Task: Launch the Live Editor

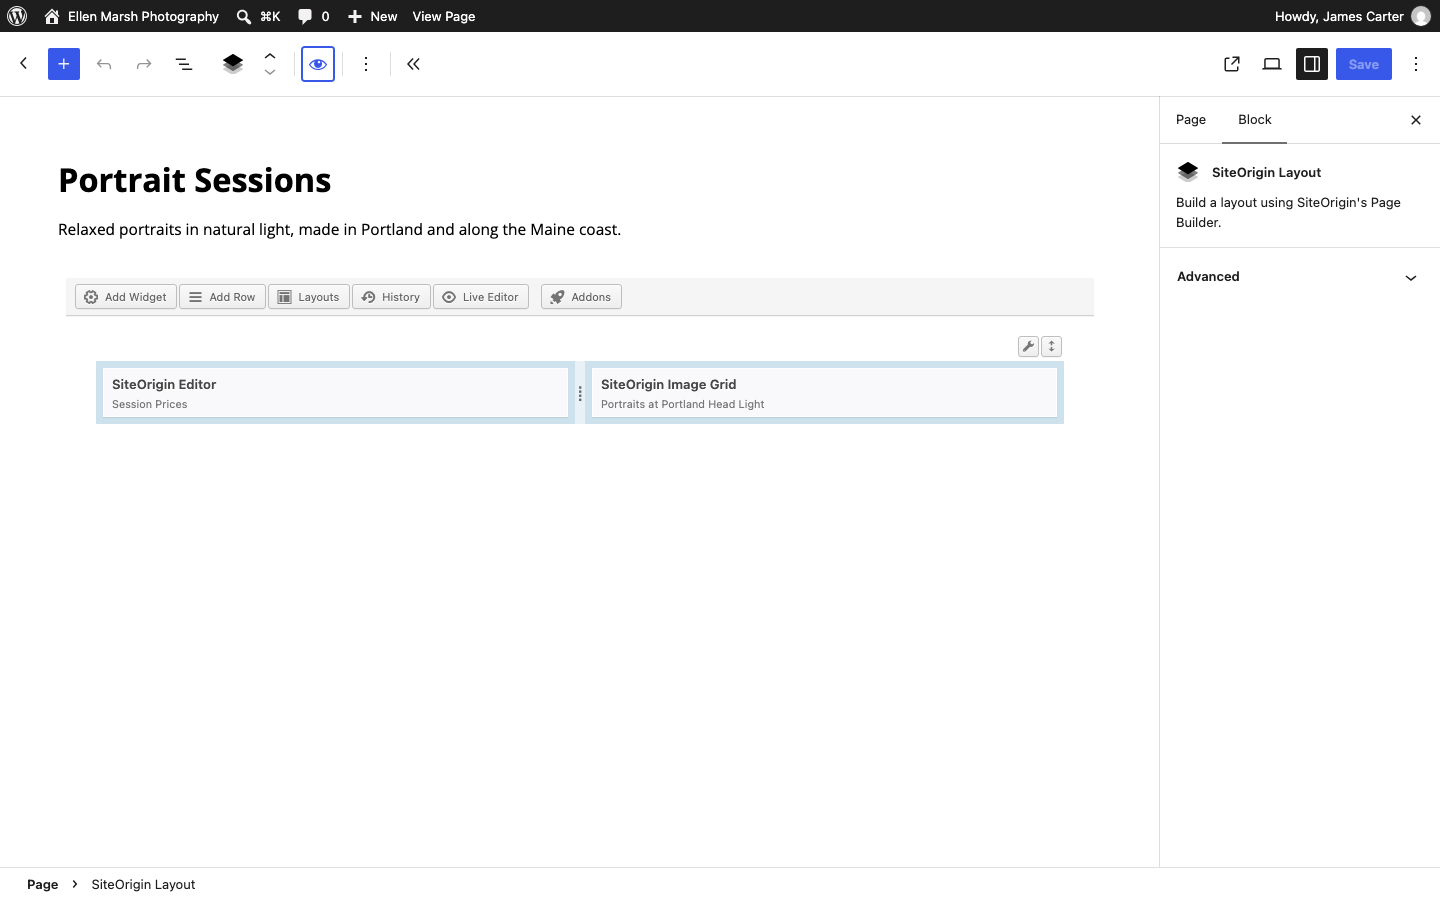Action: (481, 297)
